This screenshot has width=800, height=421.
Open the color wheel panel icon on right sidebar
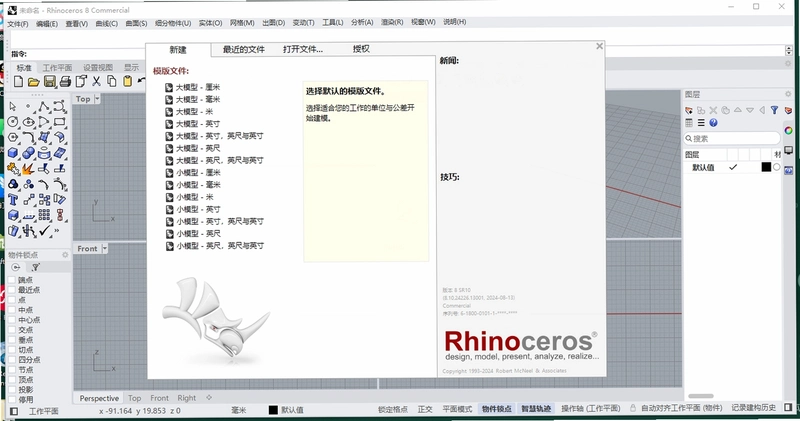coord(789,131)
